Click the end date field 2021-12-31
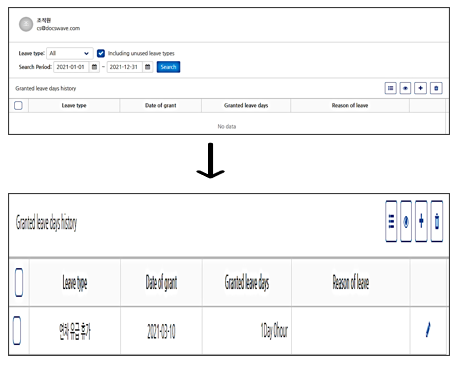459x372 pixels. coord(125,67)
